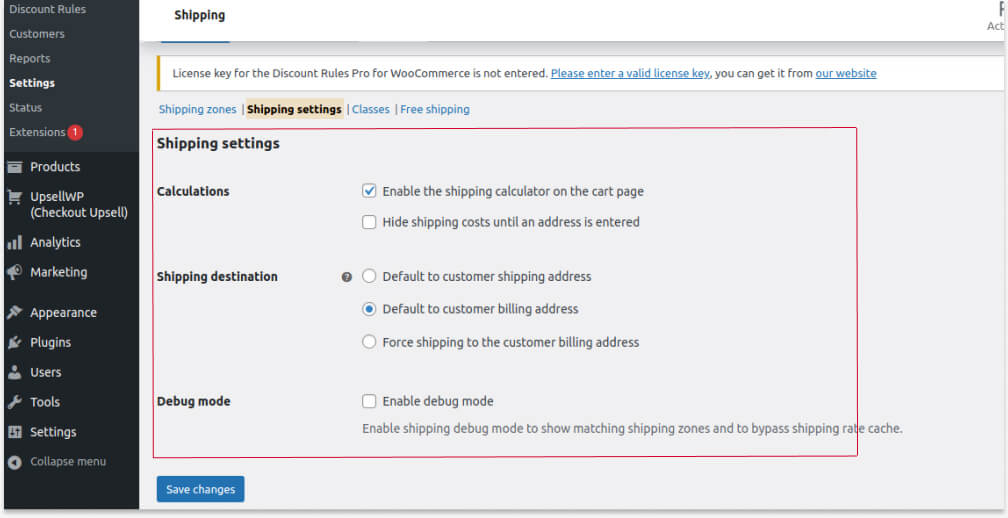This screenshot has width=1008, height=518.
Task: Check the Enable debug mode checkbox
Action: [x=369, y=402]
